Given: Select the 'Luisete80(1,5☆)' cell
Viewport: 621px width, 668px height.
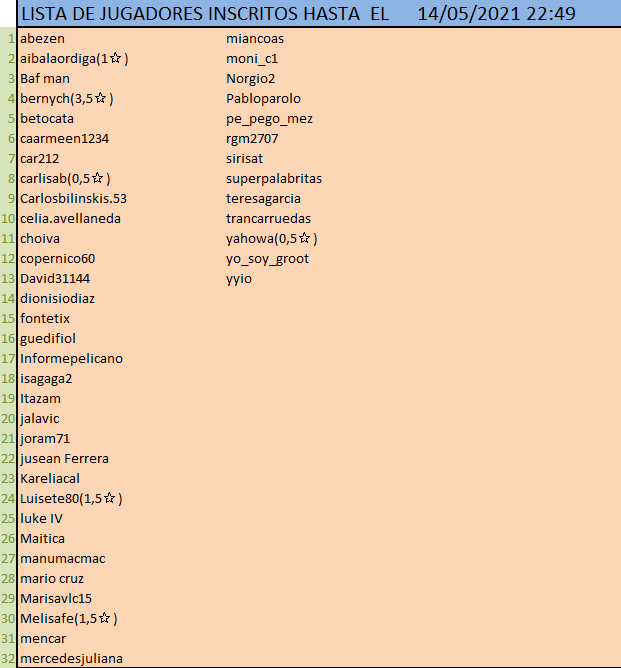Looking at the screenshot, I should coord(71,498).
